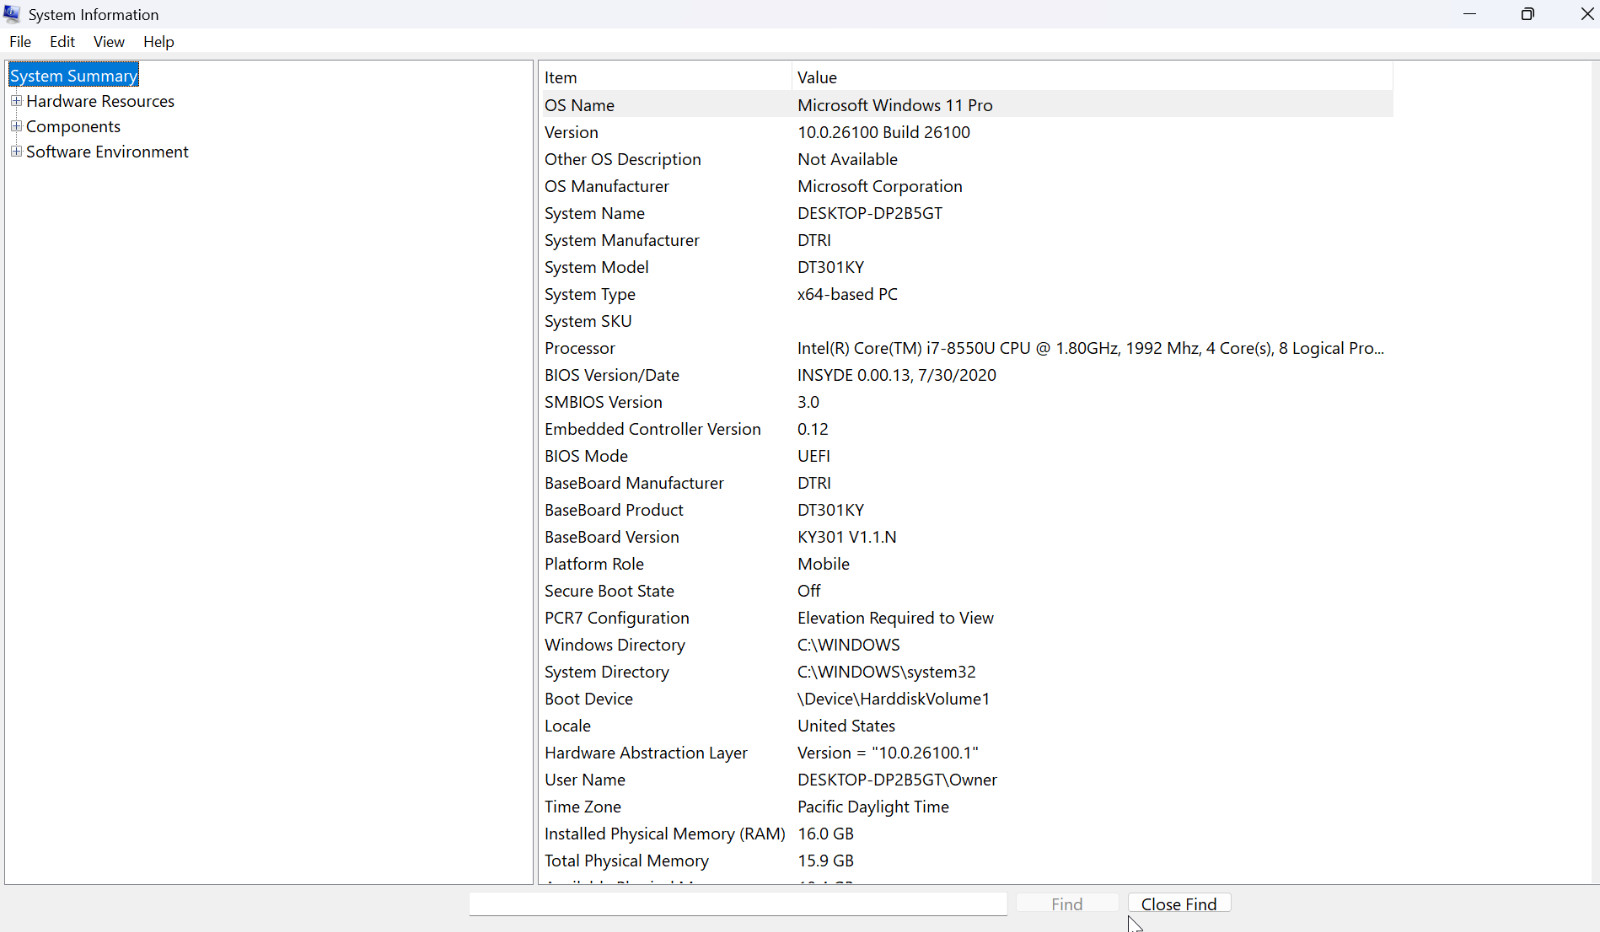1600x932 pixels.
Task: Select the Hardware Abstraction Layer row
Action: point(967,753)
